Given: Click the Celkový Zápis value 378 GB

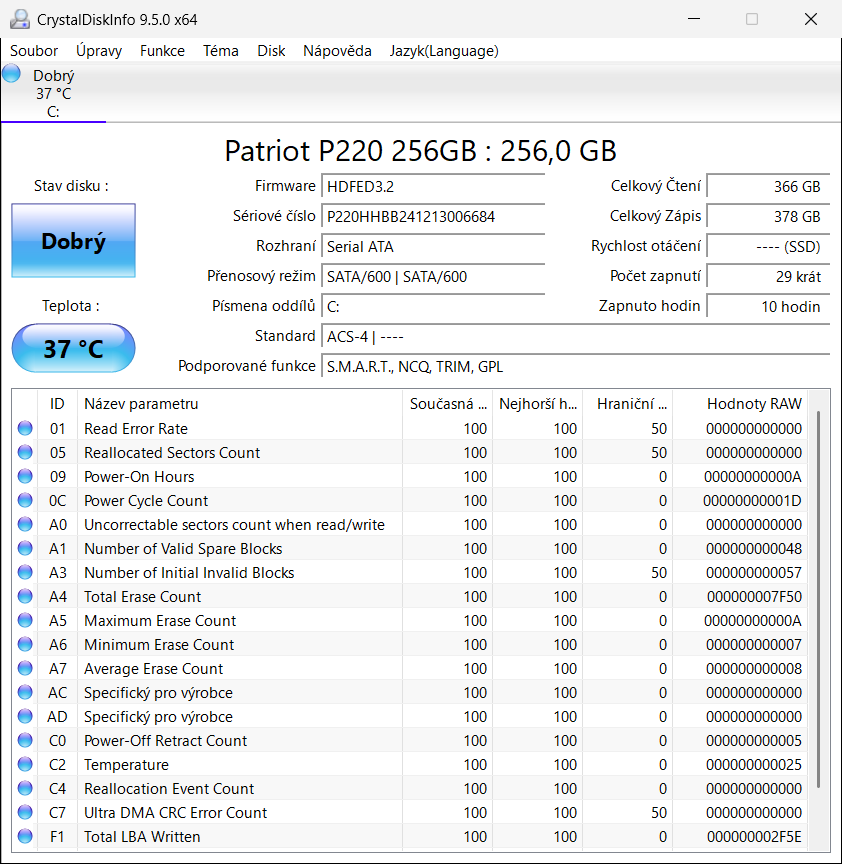Looking at the screenshot, I should pyautogui.click(x=768, y=217).
